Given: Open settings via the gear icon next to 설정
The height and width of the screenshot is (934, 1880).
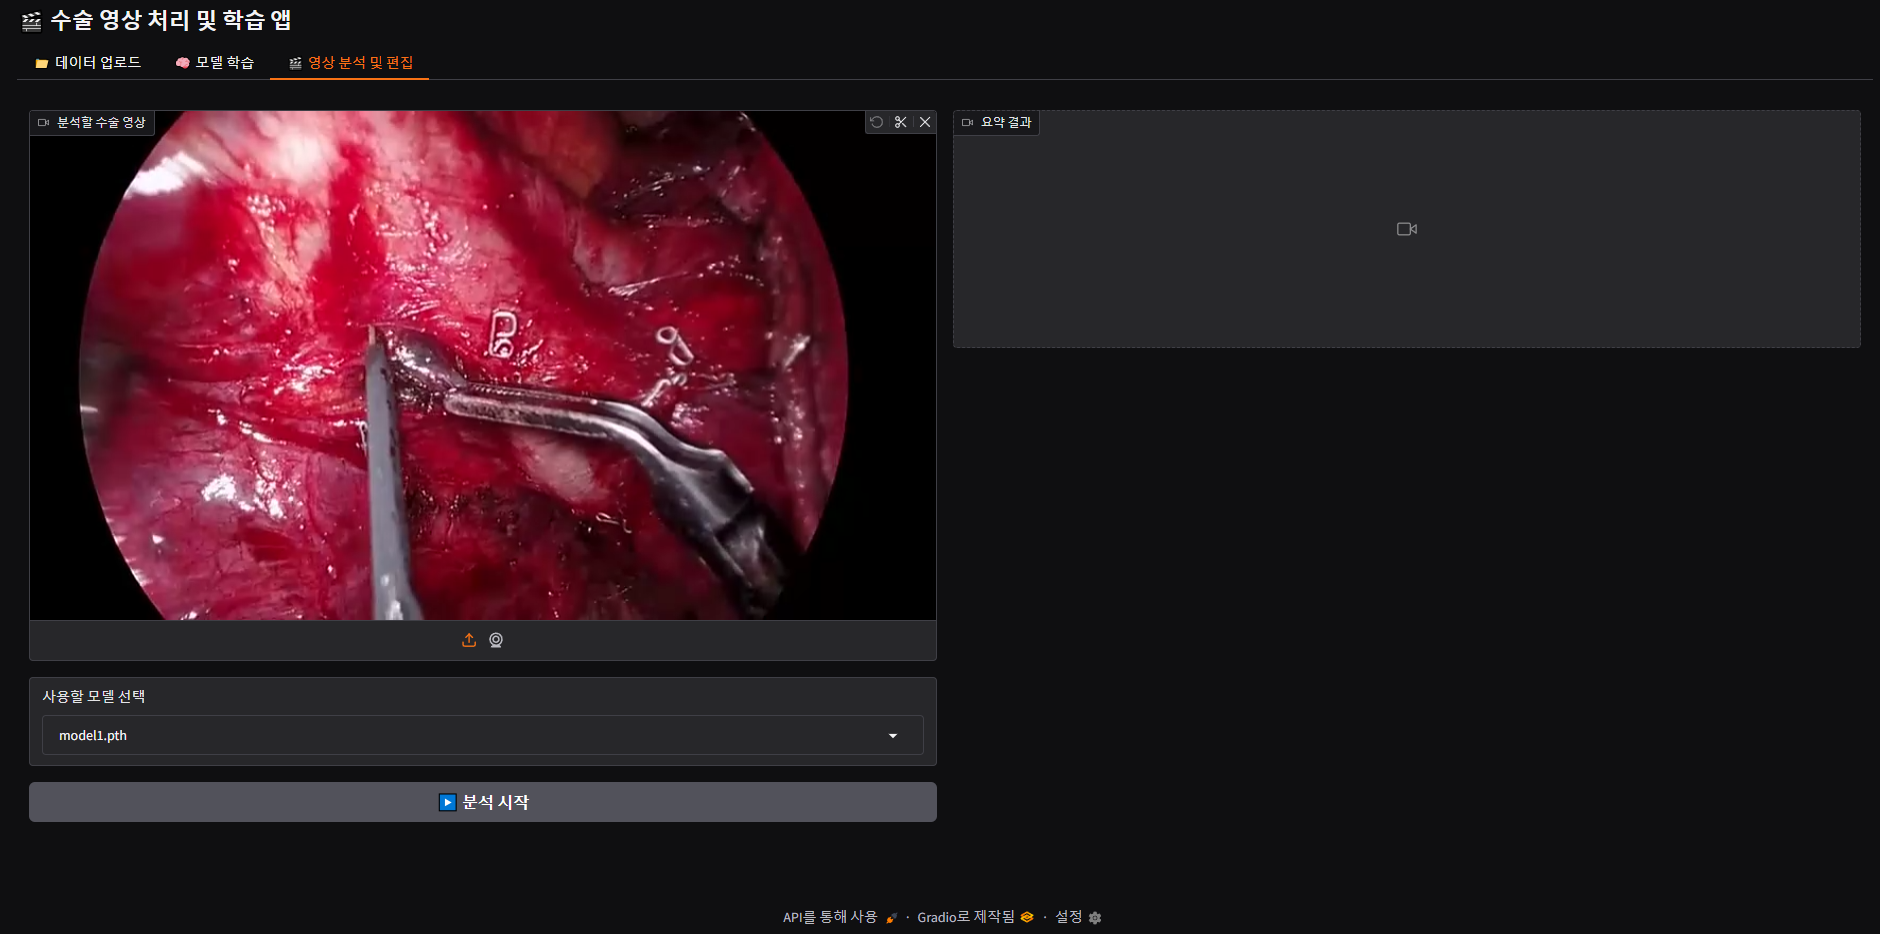Looking at the screenshot, I should click(1096, 917).
